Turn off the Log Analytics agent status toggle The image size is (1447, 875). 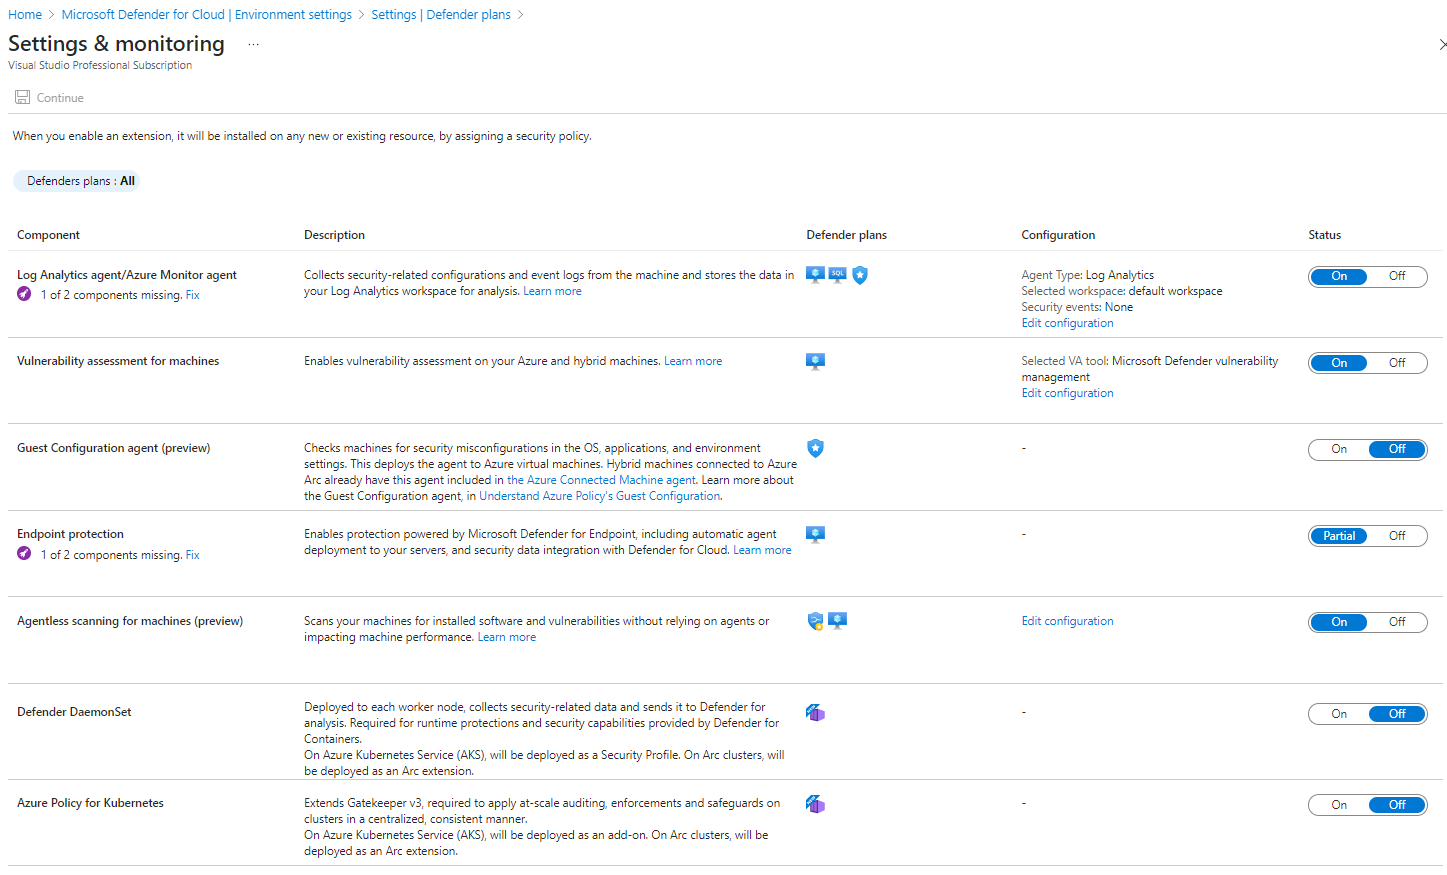(x=1396, y=277)
